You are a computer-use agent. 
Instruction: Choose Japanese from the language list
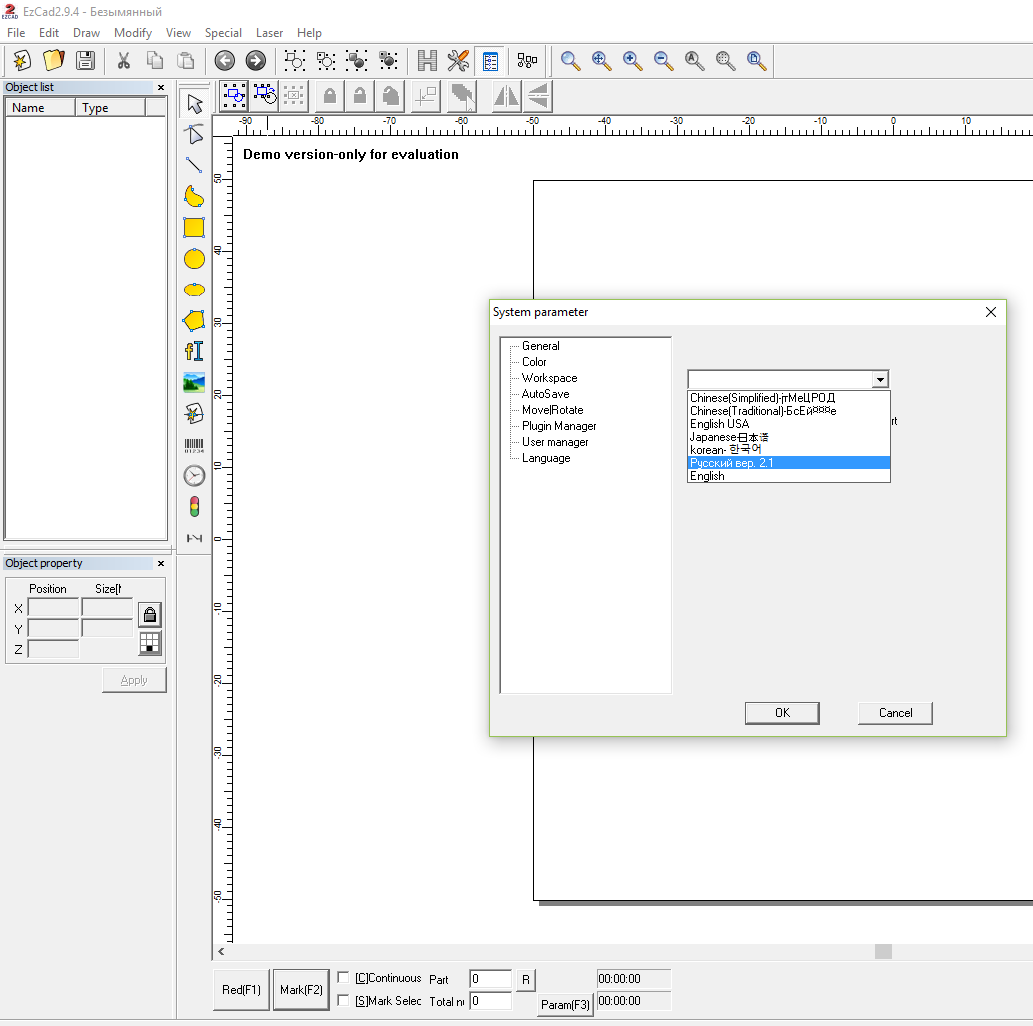click(729, 437)
